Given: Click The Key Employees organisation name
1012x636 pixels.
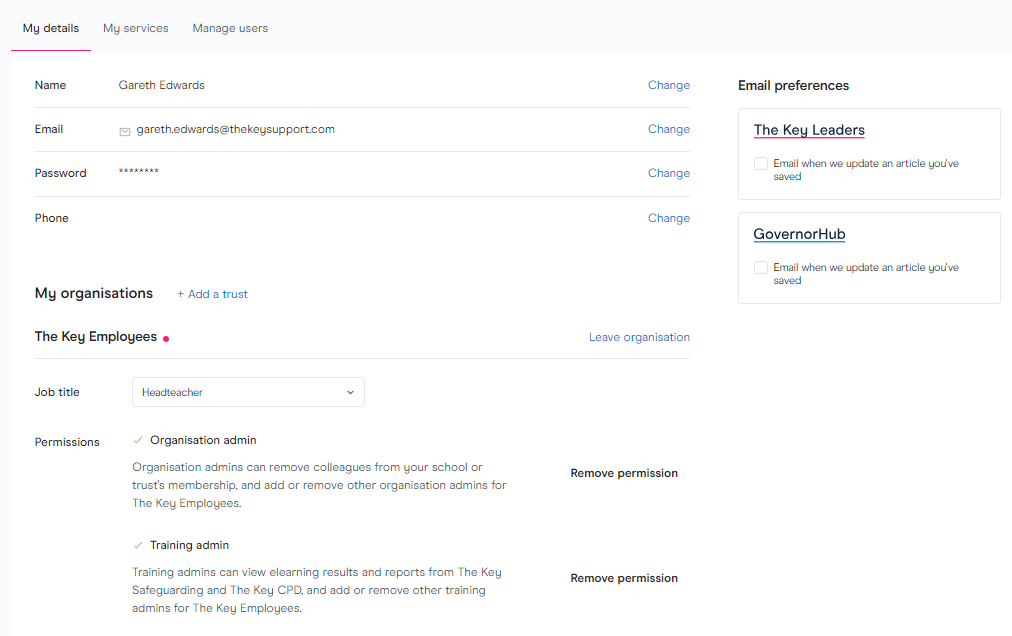Looking at the screenshot, I should [x=96, y=337].
